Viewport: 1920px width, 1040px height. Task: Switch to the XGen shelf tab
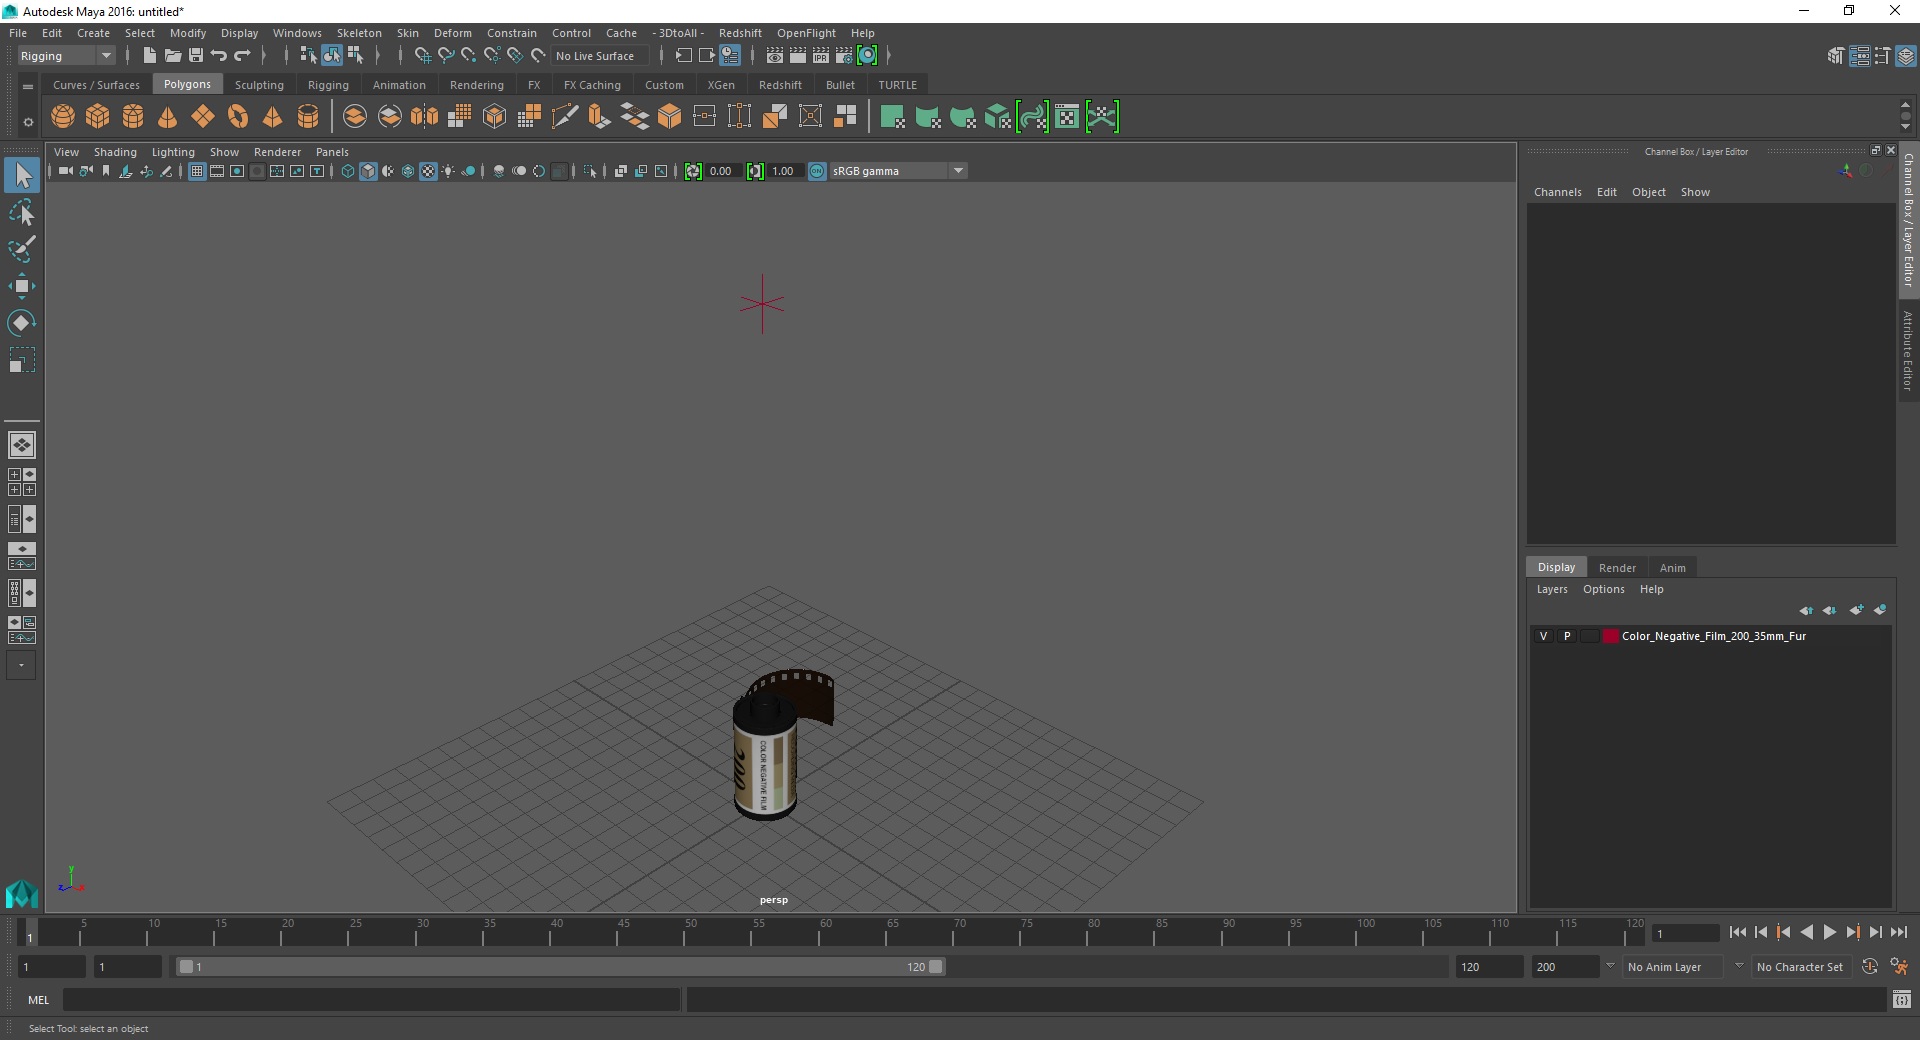point(721,85)
